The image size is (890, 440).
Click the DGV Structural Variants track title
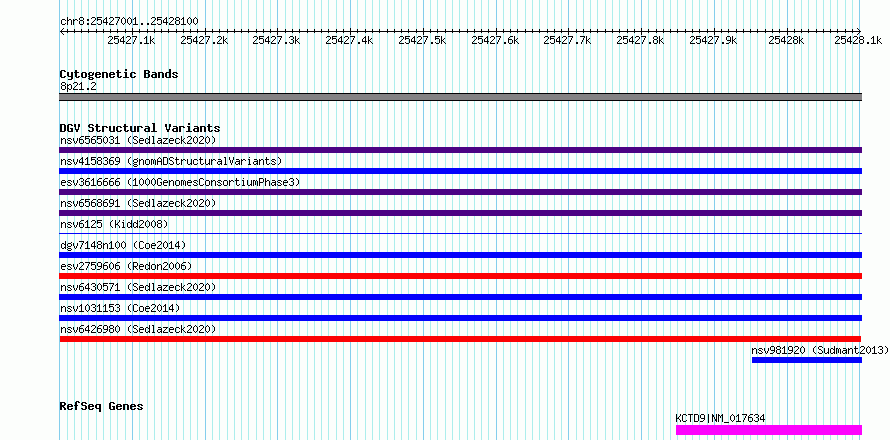(x=140, y=128)
